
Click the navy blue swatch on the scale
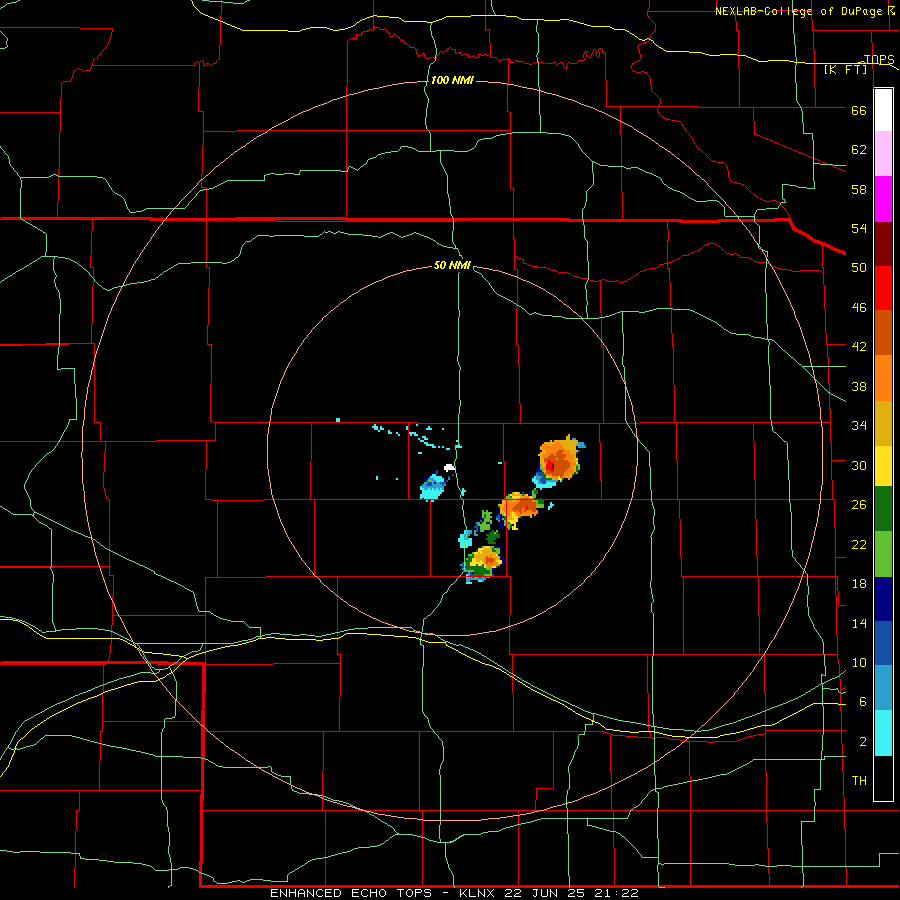click(x=883, y=599)
